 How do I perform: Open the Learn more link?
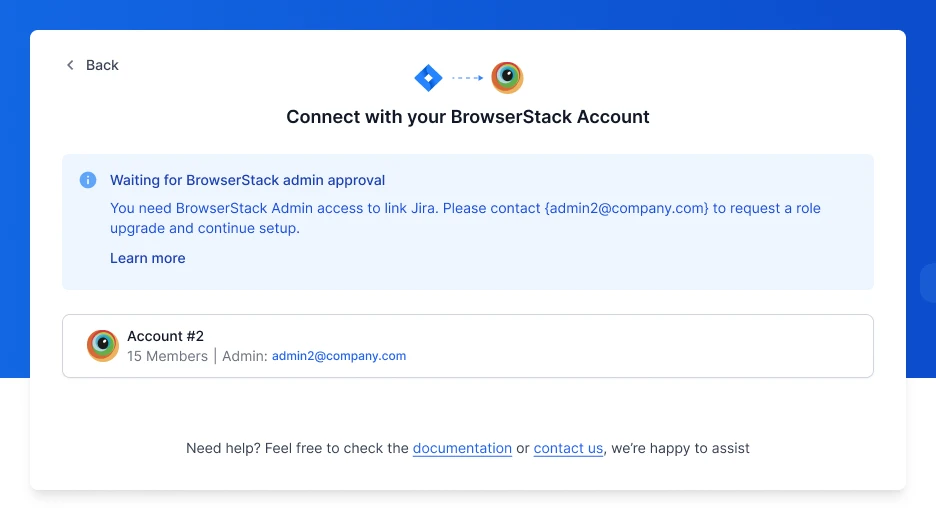click(x=147, y=258)
